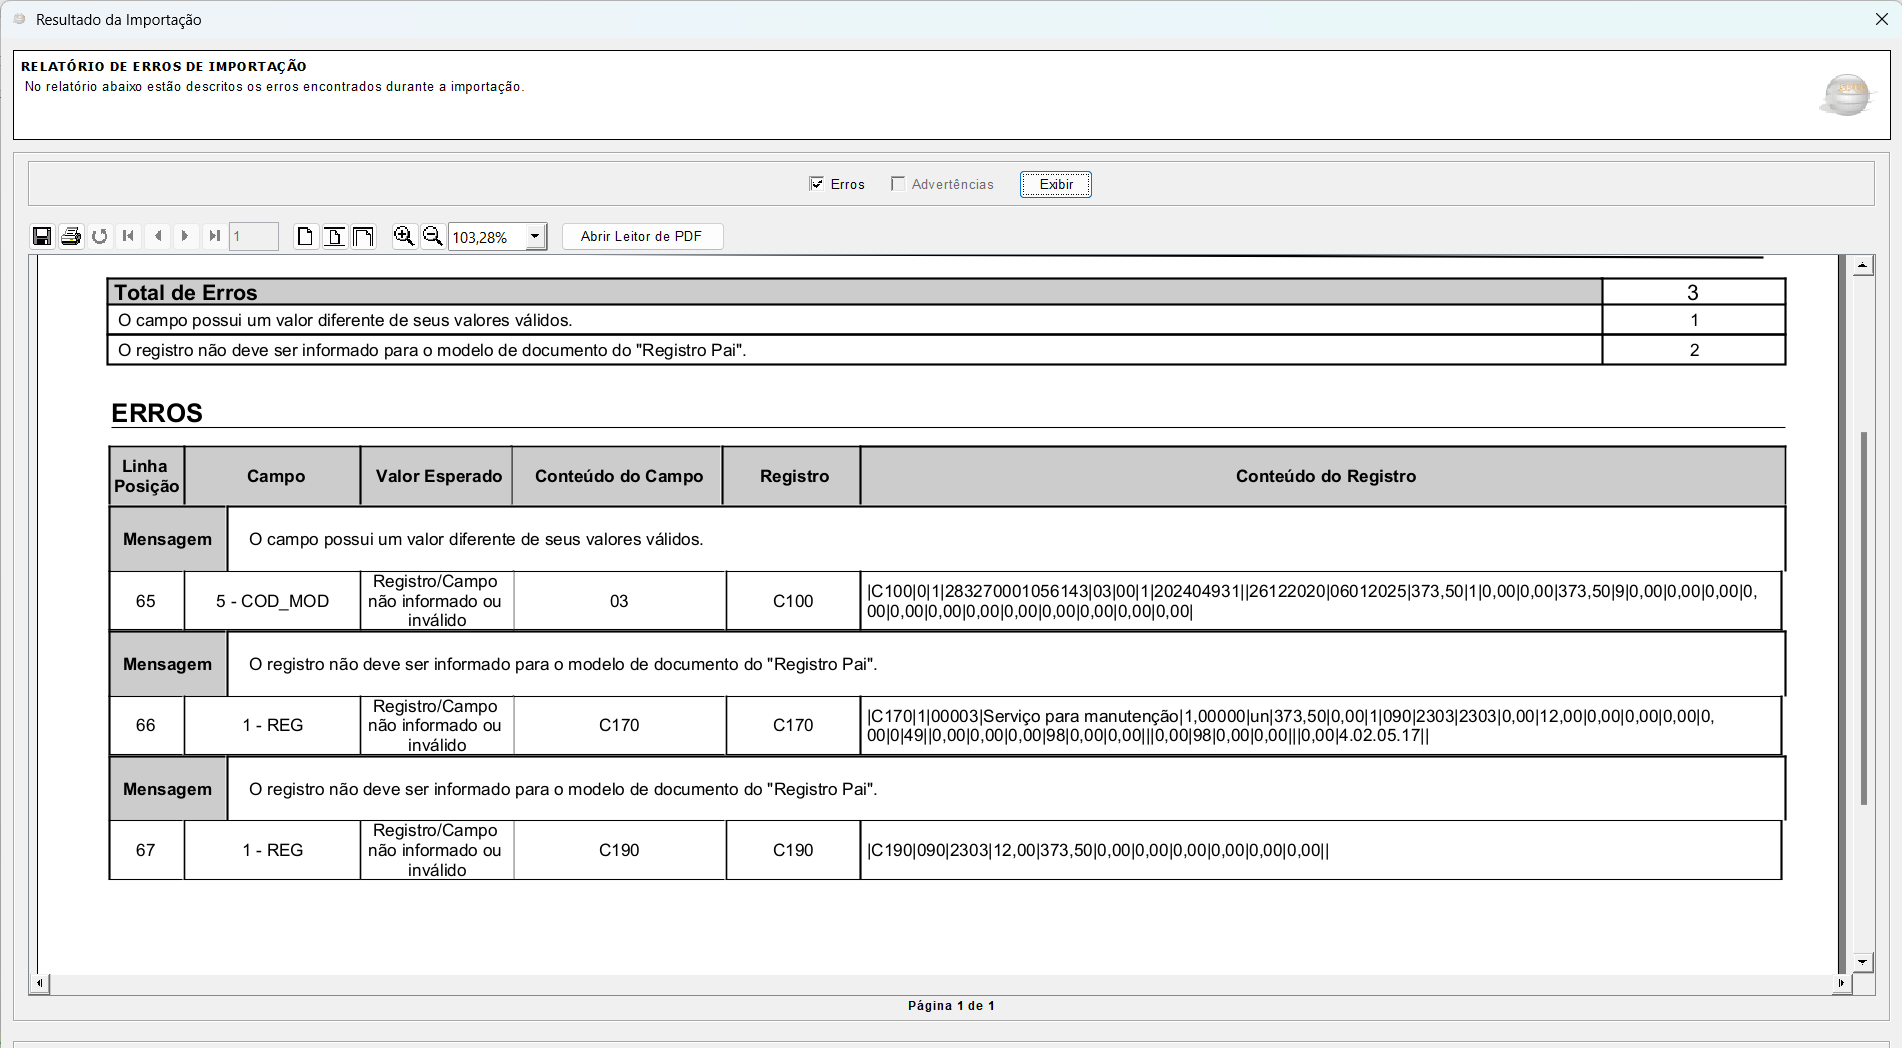The width and height of the screenshot is (1902, 1048).
Task: Go to previous report page
Action: 157,236
